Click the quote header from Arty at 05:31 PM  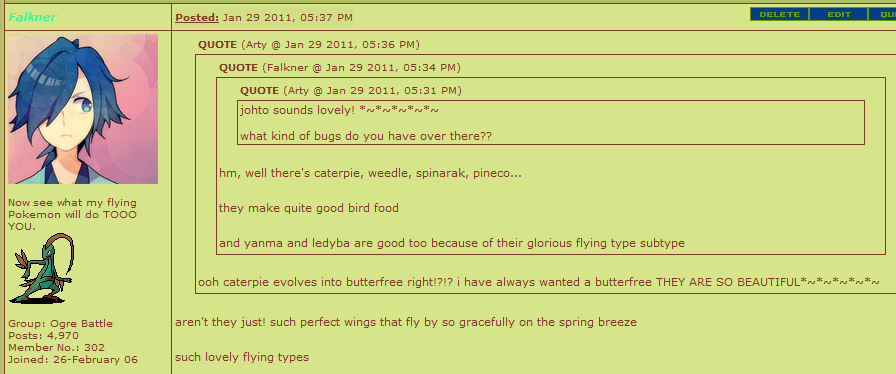pos(351,91)
